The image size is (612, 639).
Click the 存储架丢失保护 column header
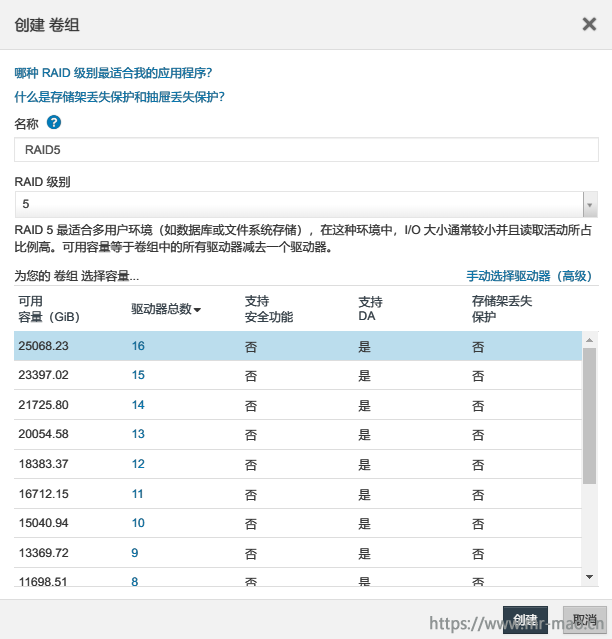[x=502, y=309]
